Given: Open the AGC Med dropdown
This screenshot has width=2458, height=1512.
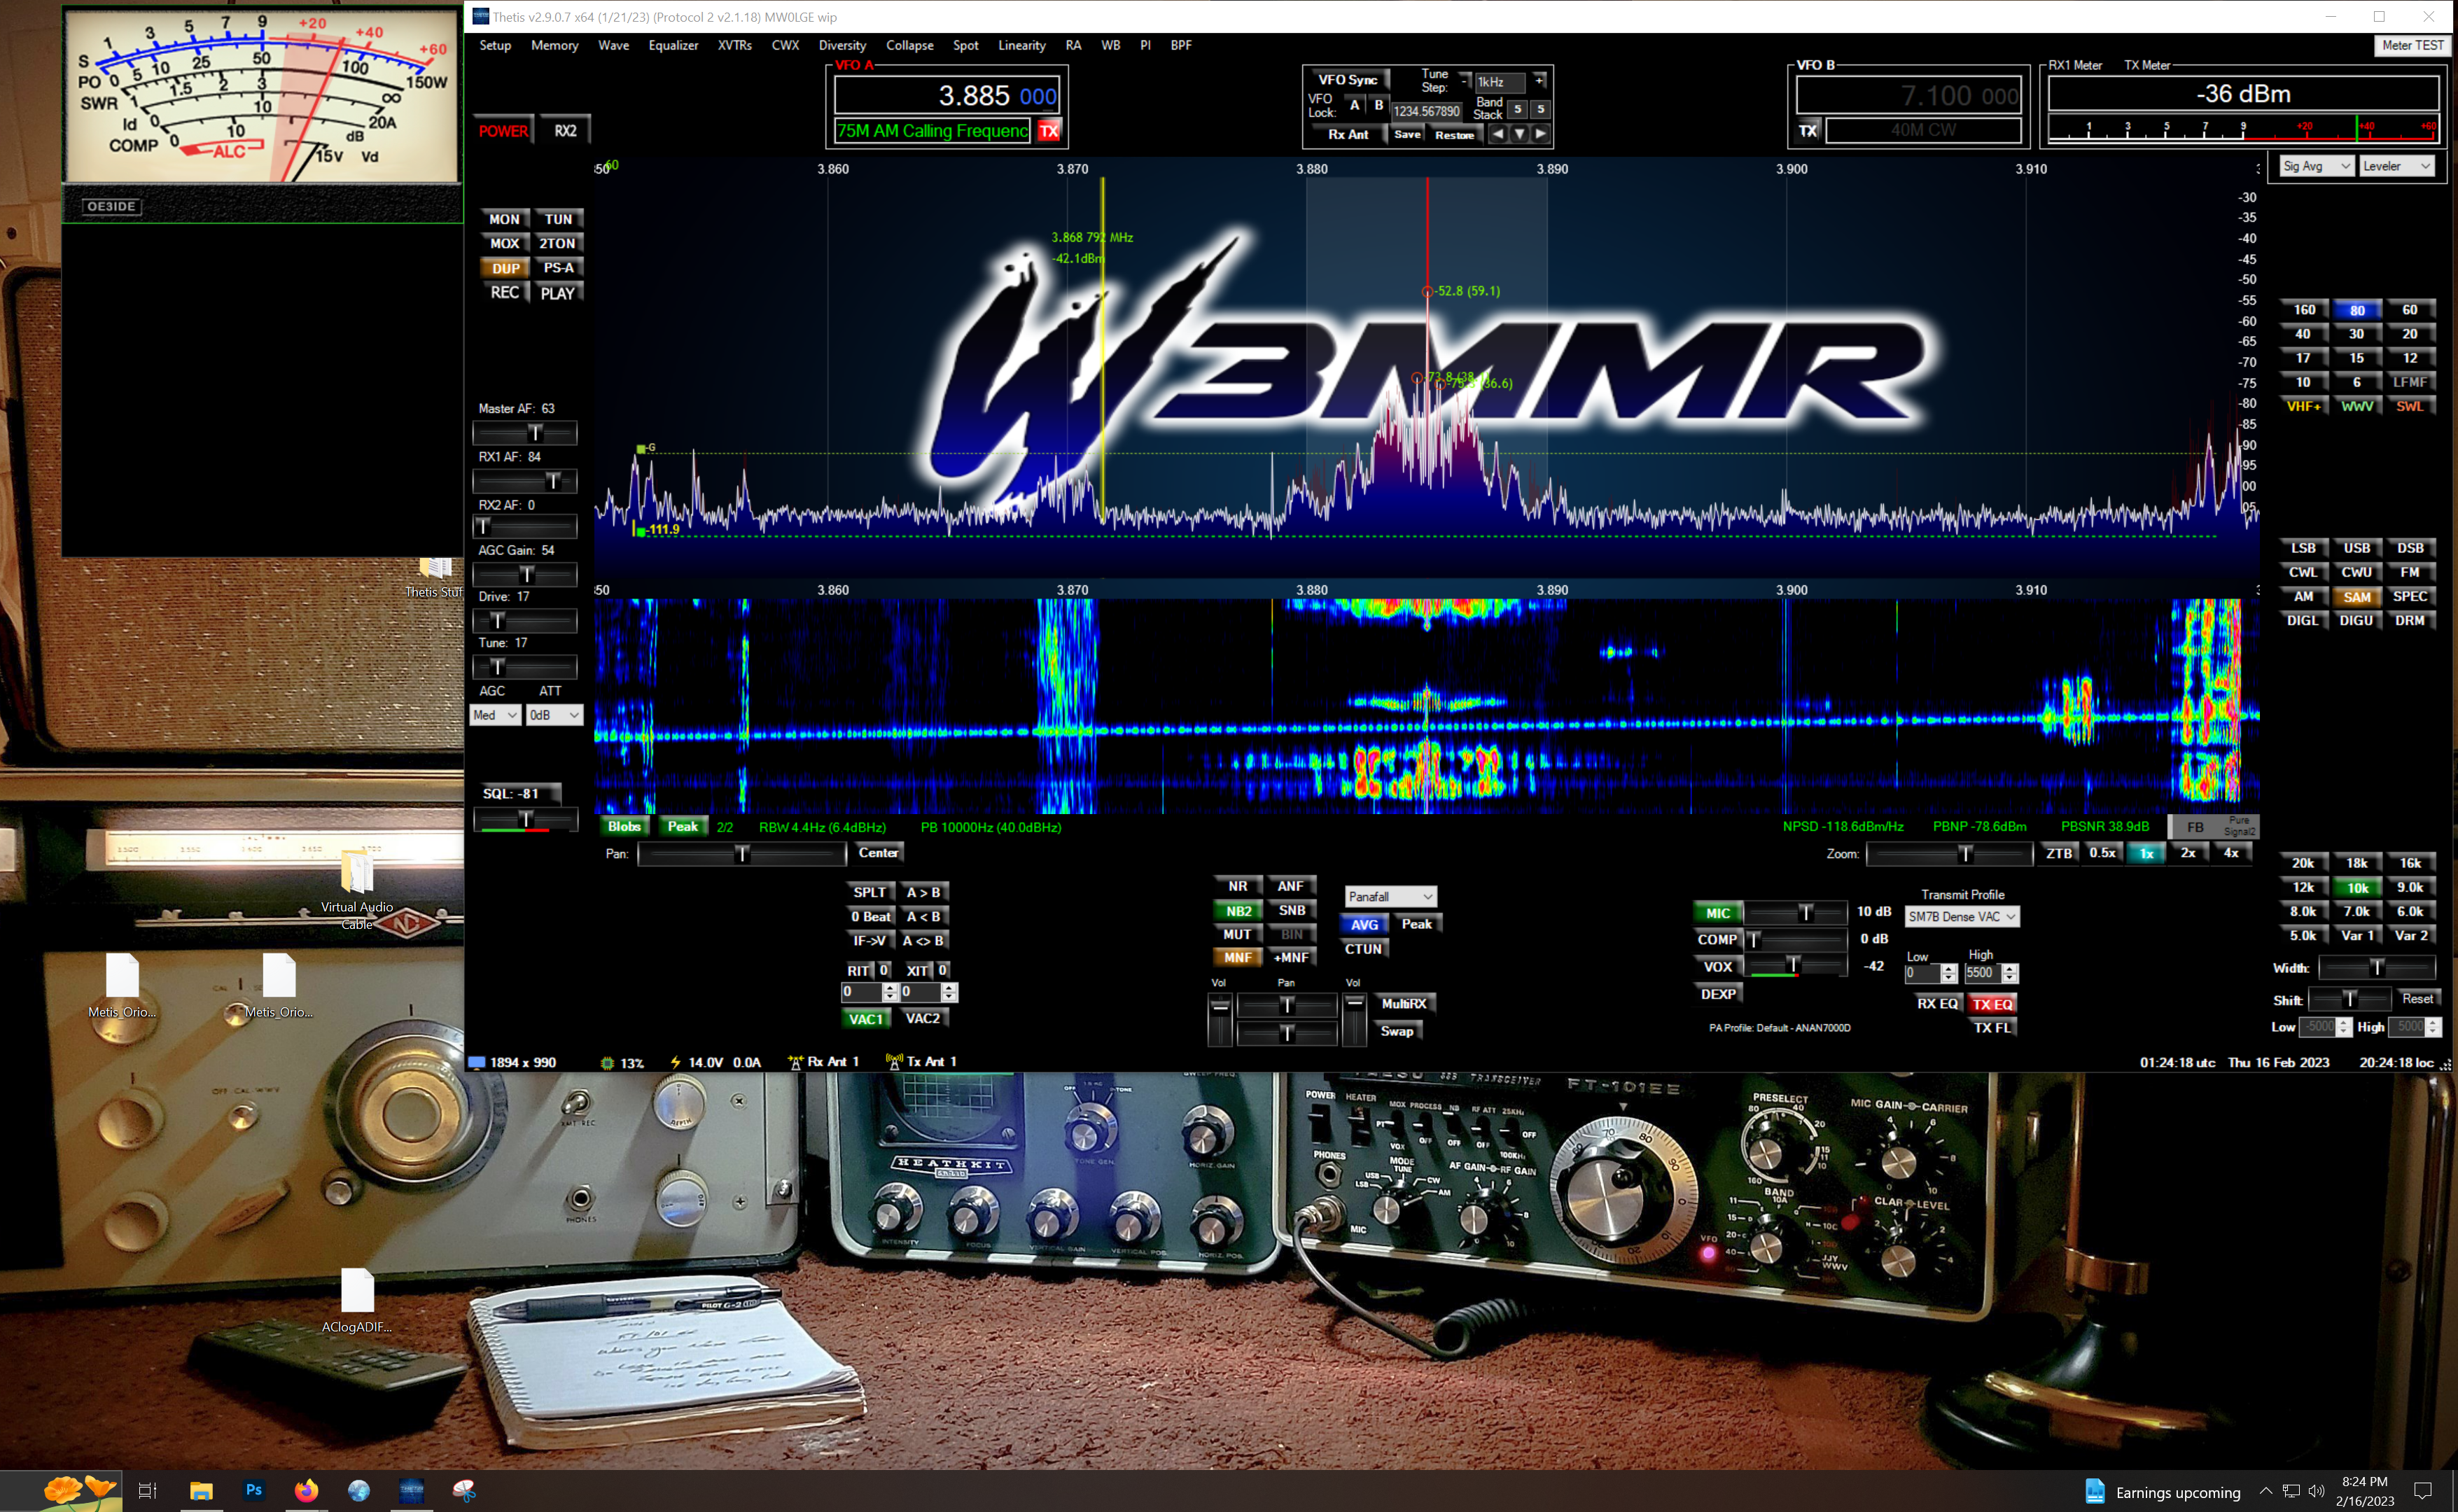Looking at the screenshot, I should tap(495, 715).
